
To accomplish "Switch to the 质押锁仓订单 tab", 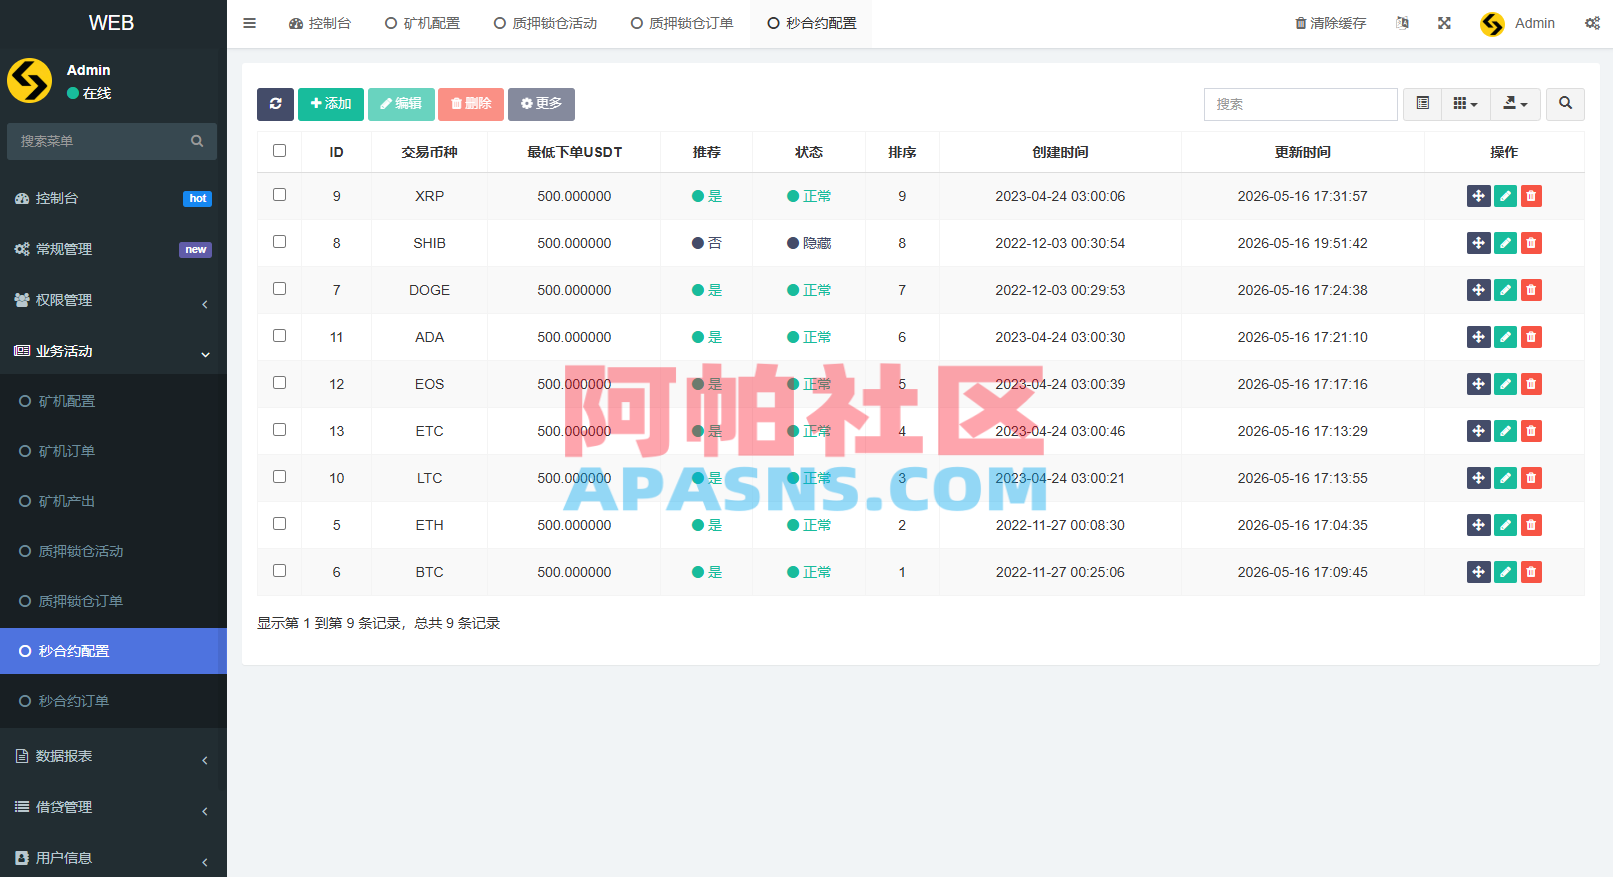I will (x=682, y=23).
